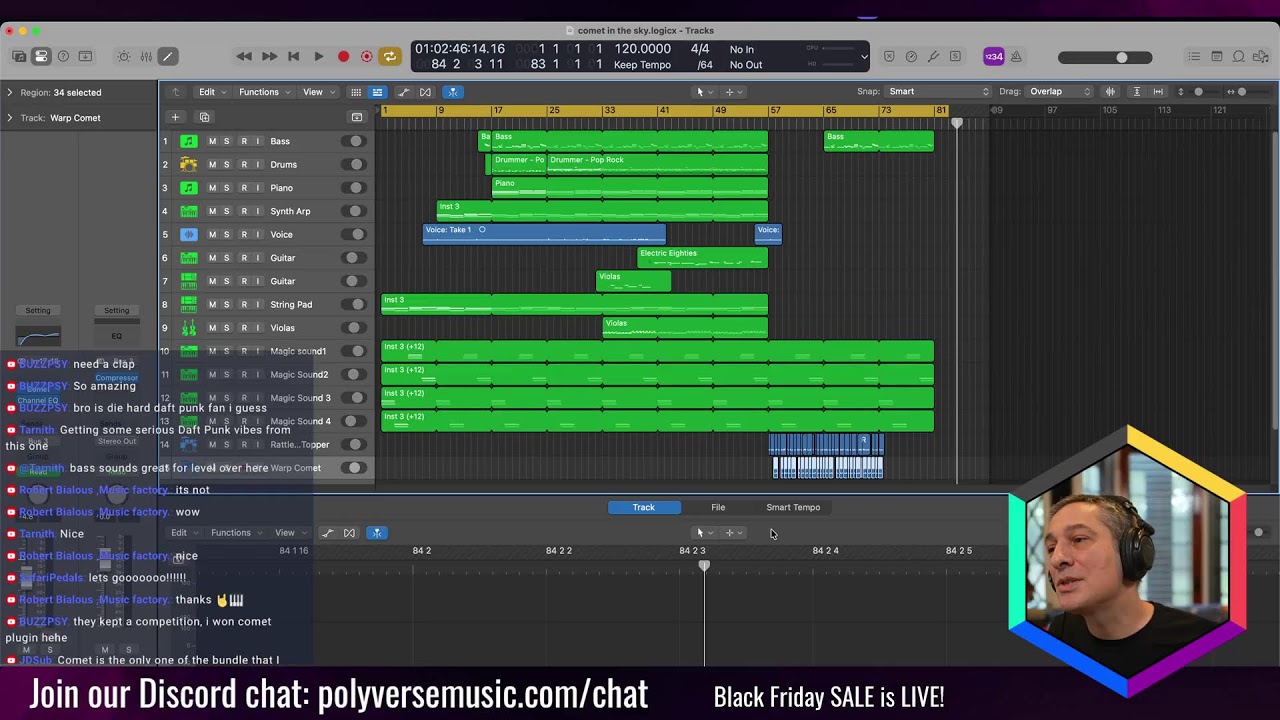Toggle the Cycle loop button
Viewport: 1280px width, 720px height.
(390, 57)
